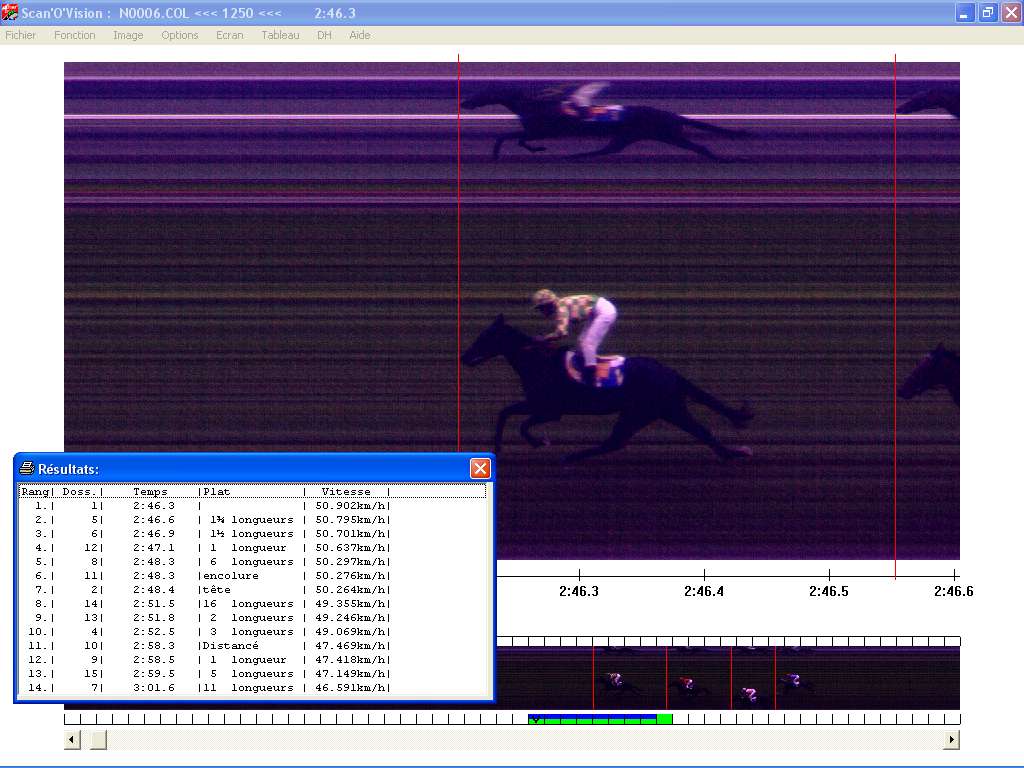Click the 'Plat' column header
Viewport: 1024px width, 768px height.
[217, 492]
